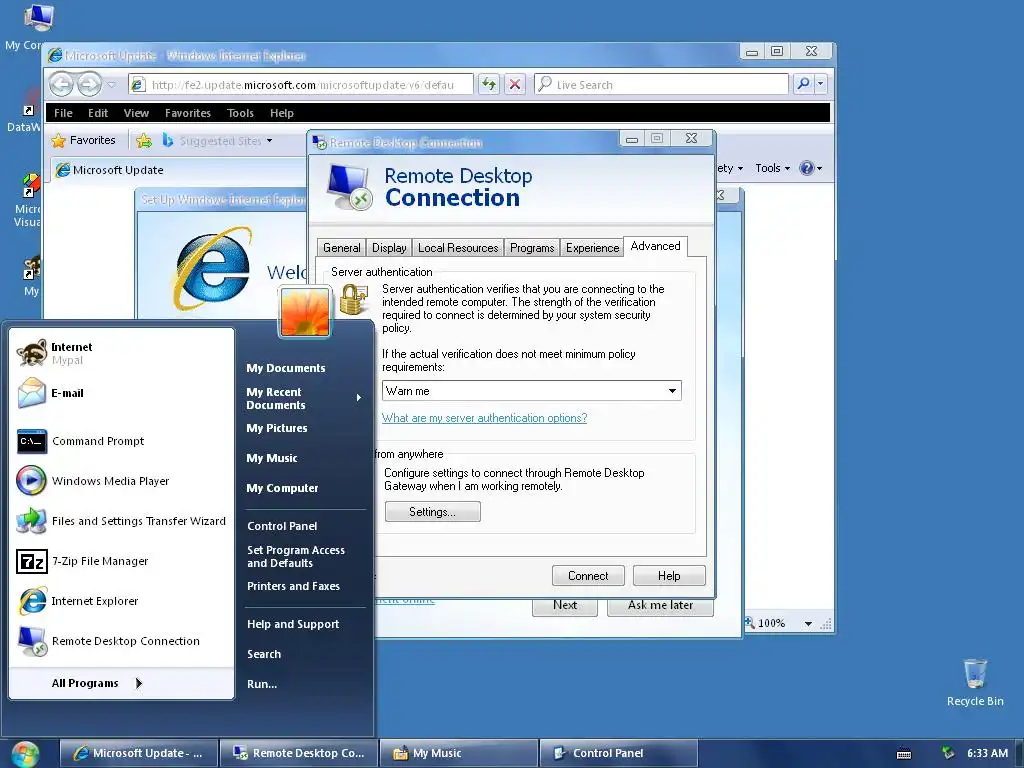Click the IE Back navigation button
Viewport: 1024px width, 768px height.
(62, 84)
